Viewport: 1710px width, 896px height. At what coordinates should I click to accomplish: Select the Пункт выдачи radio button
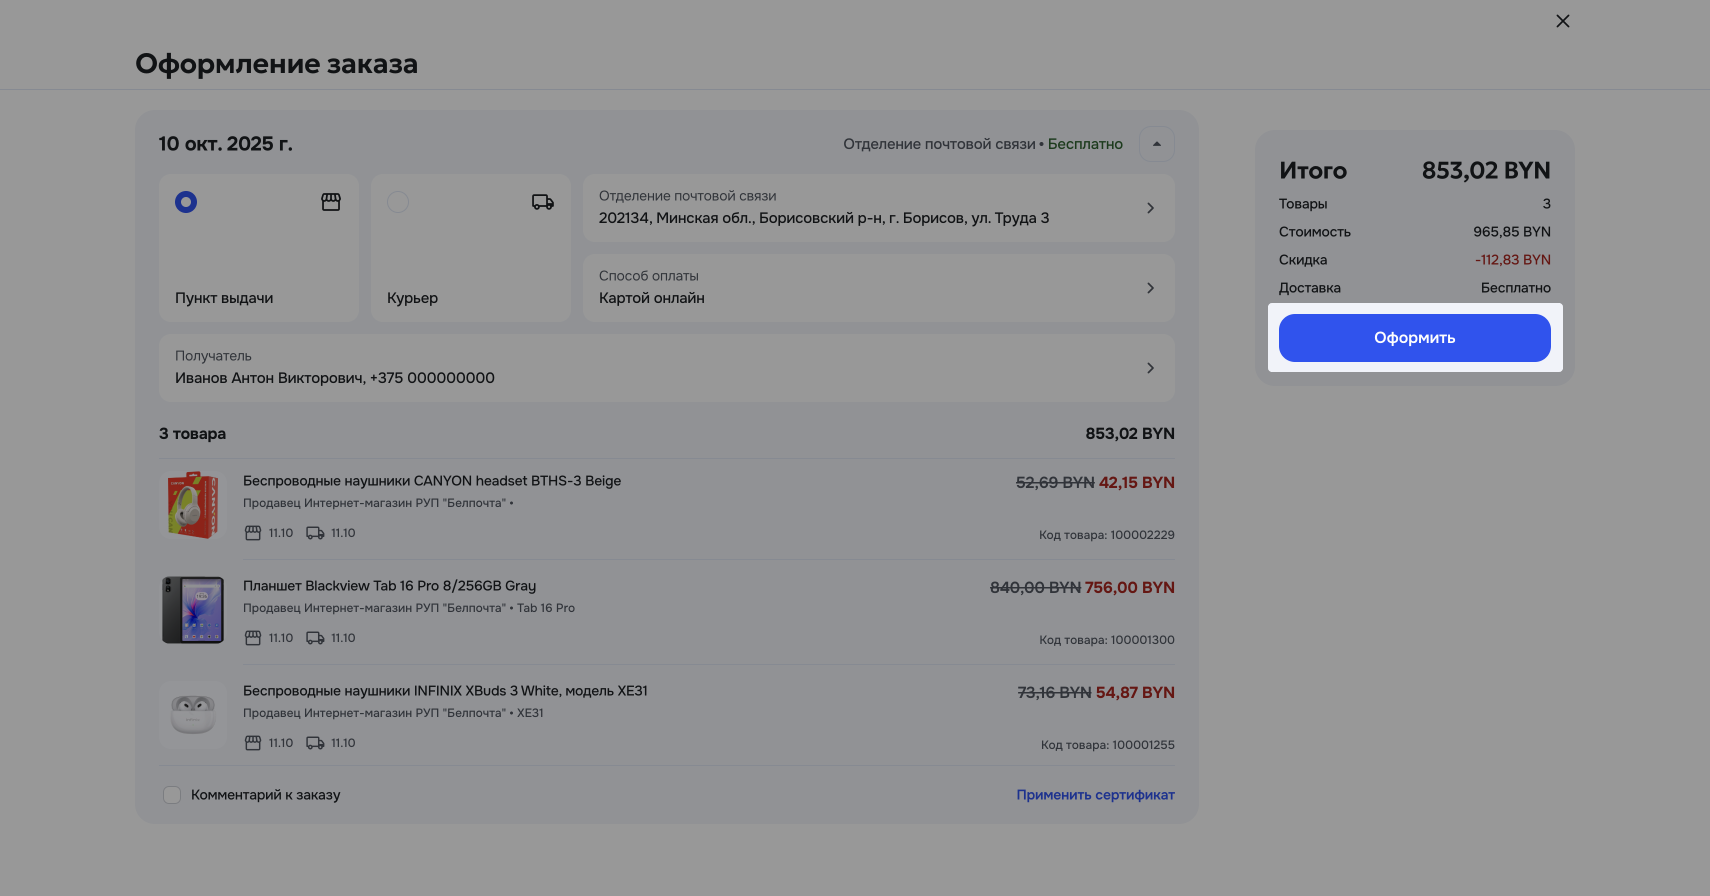pyautogui.click(x=186, y=202)
